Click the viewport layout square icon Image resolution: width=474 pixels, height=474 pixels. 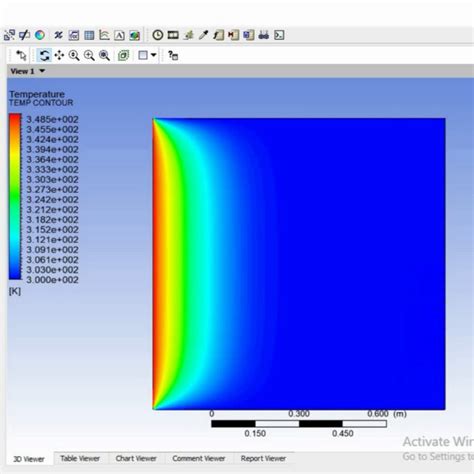pyautogui.click(x=143, y=55)
